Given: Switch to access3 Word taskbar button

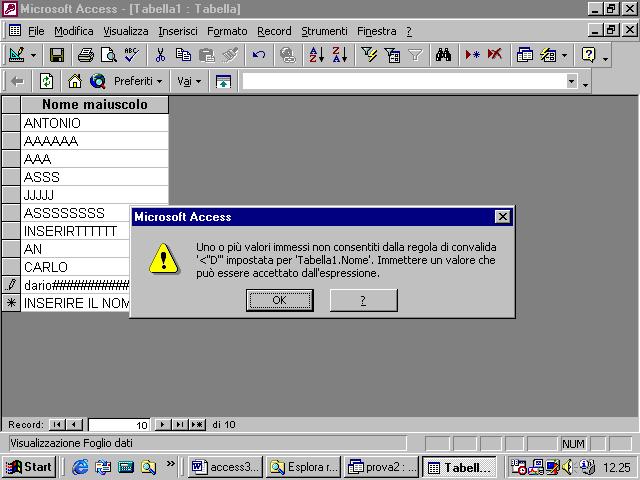Looking at the screenshot, I should [226, 467].
